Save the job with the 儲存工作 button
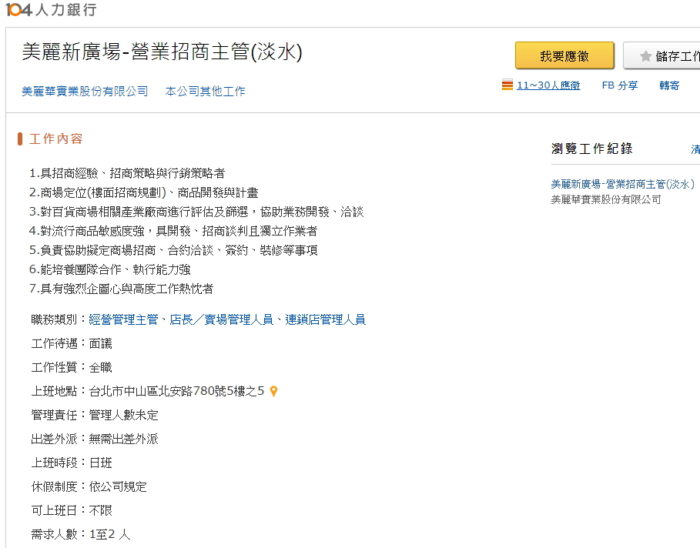The height and width of the screenshot is (548, 700). pyautogui.click(x=662, y=56)
